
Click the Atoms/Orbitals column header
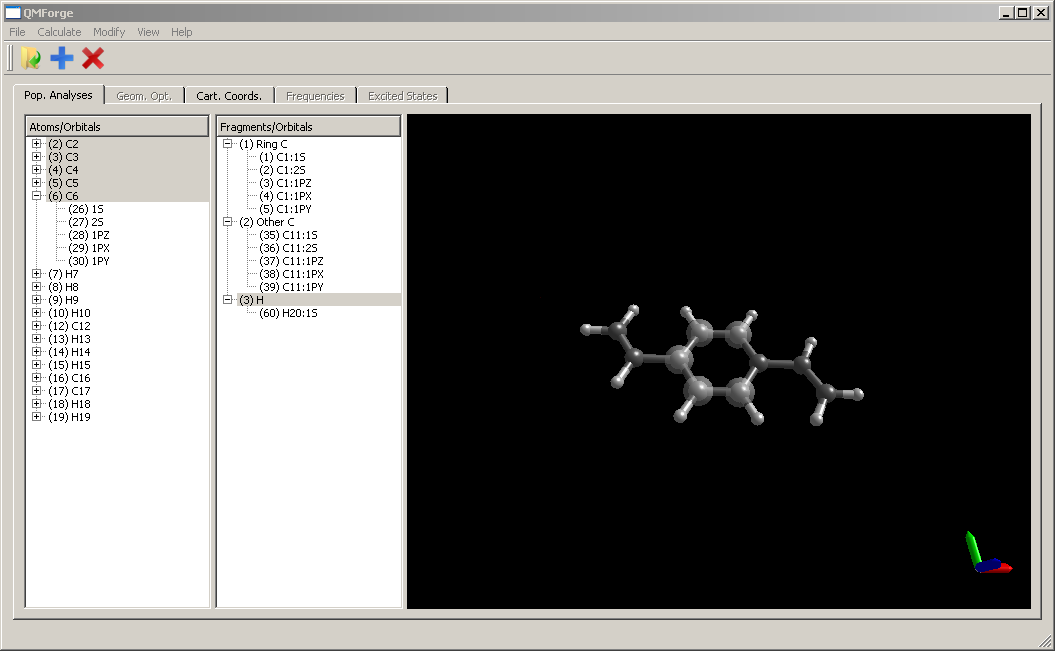[116, 127]
